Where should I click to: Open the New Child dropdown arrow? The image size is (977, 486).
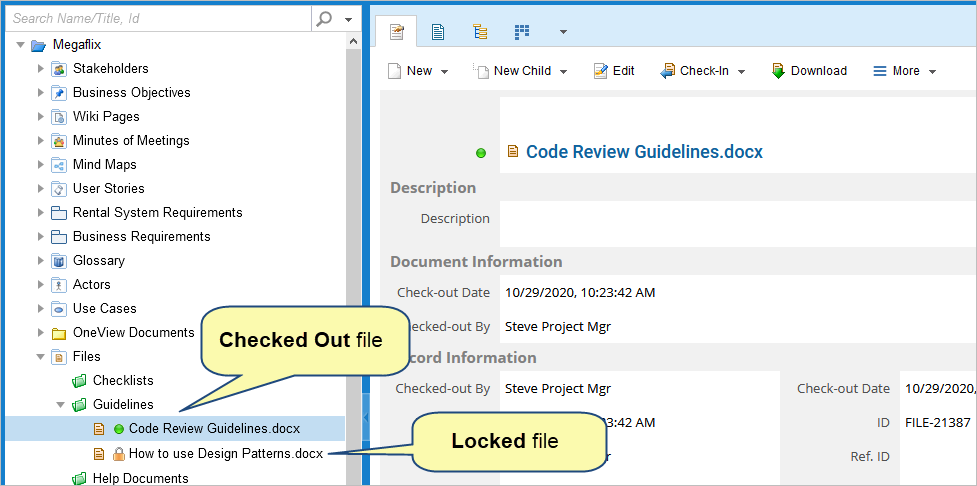(x=563, y=72)
